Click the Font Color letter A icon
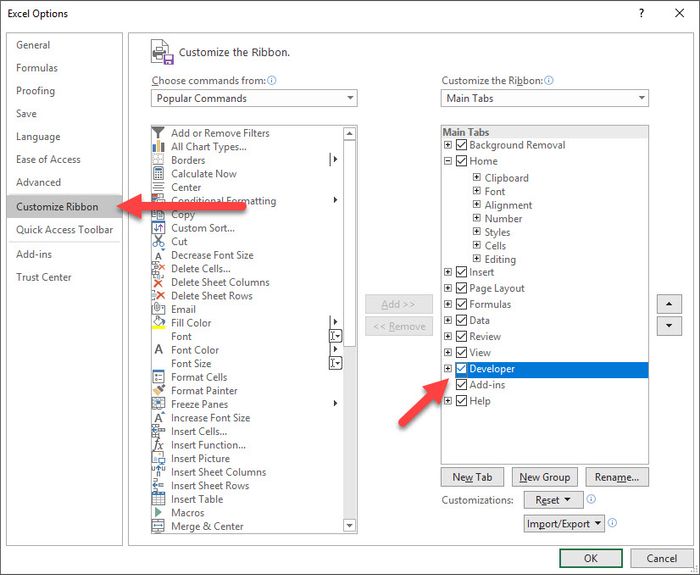 pos(158,350)
